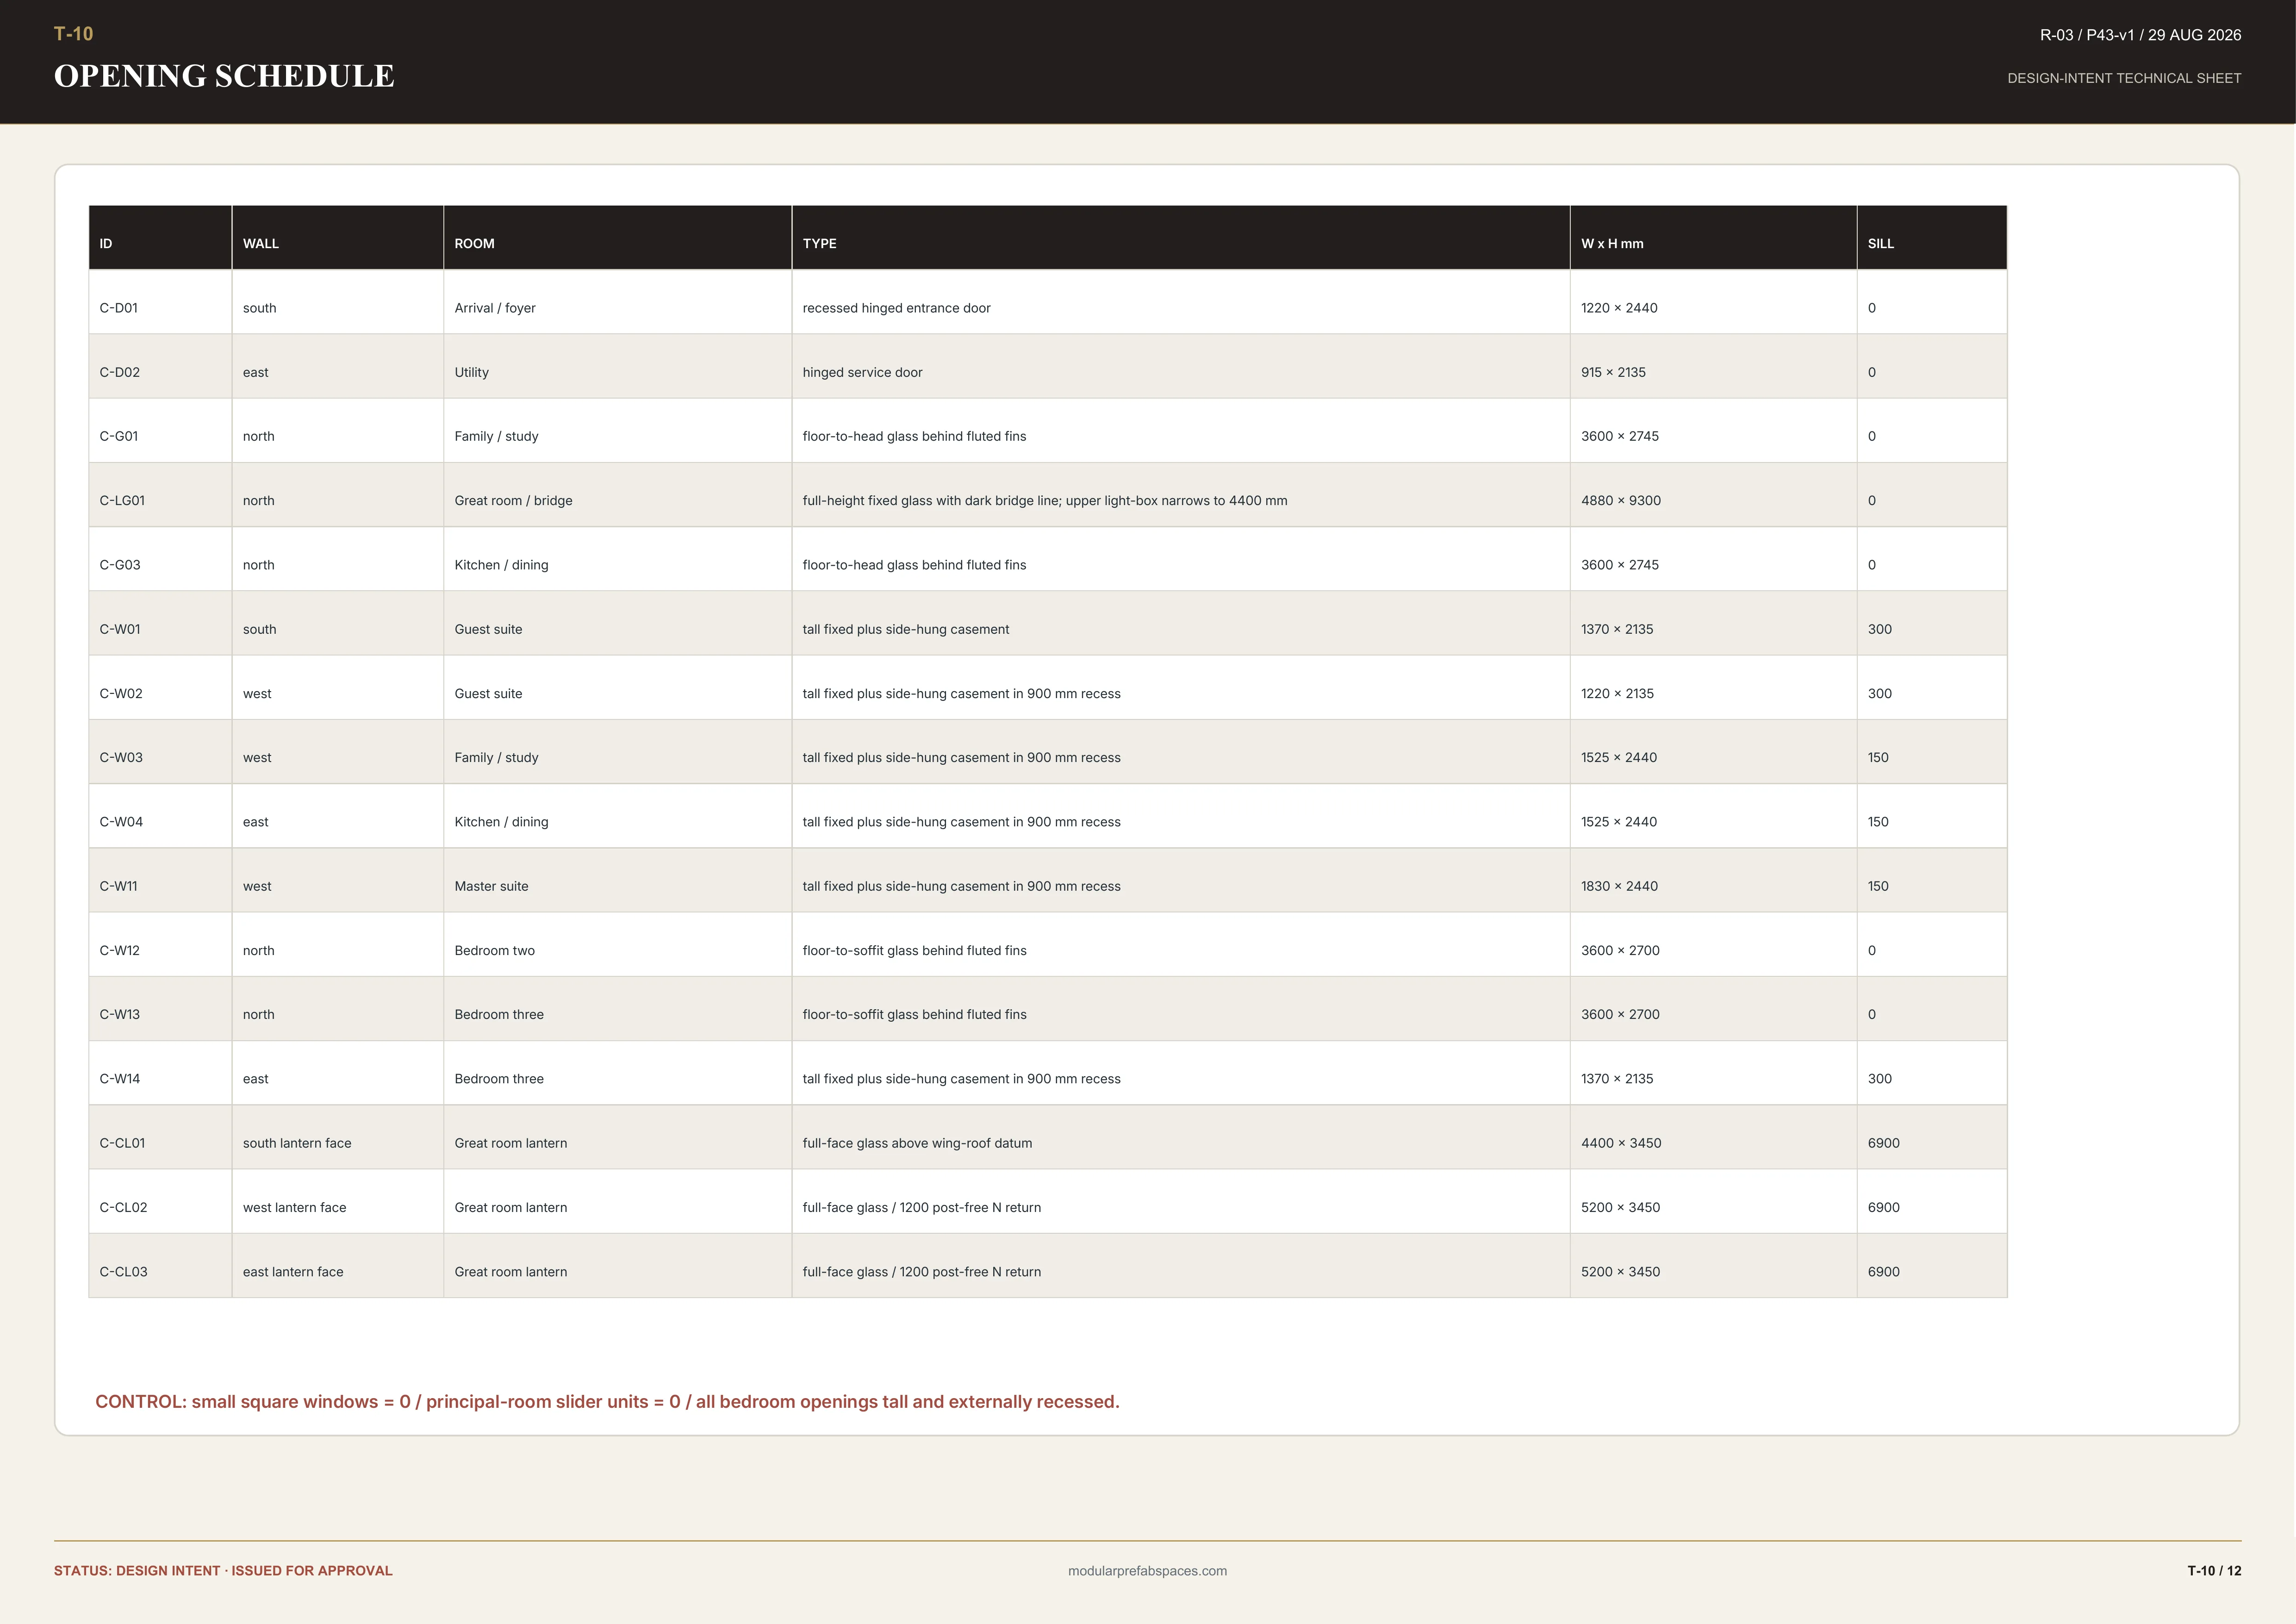This screenshot has height=1624, width=2296.
Task: Click STATUS: DESIGN INTENT footer text
Action: [223, 1571]
